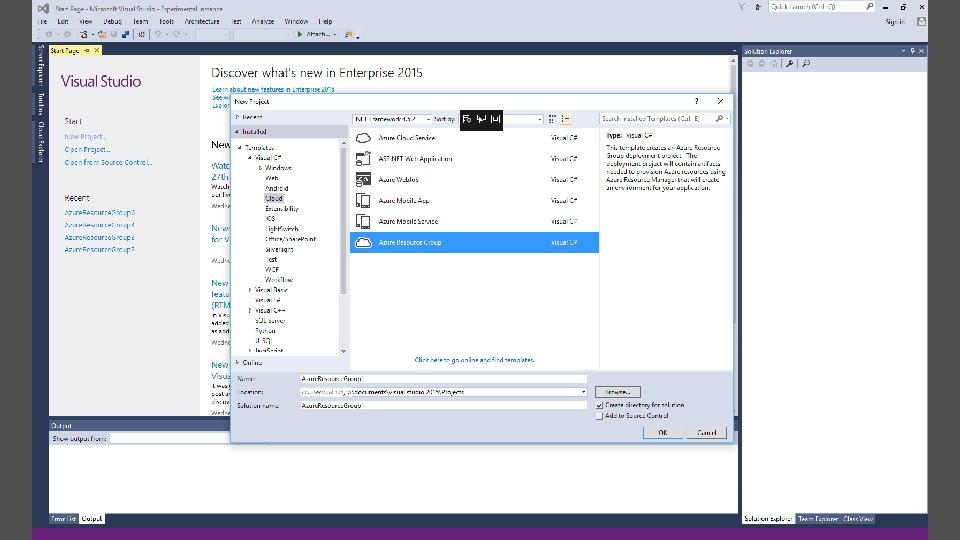The width and height of the screenshot is (960, 540).
Task: Switch template list to medium icons view
Action: pyautogui.click(x=566, y=119)
